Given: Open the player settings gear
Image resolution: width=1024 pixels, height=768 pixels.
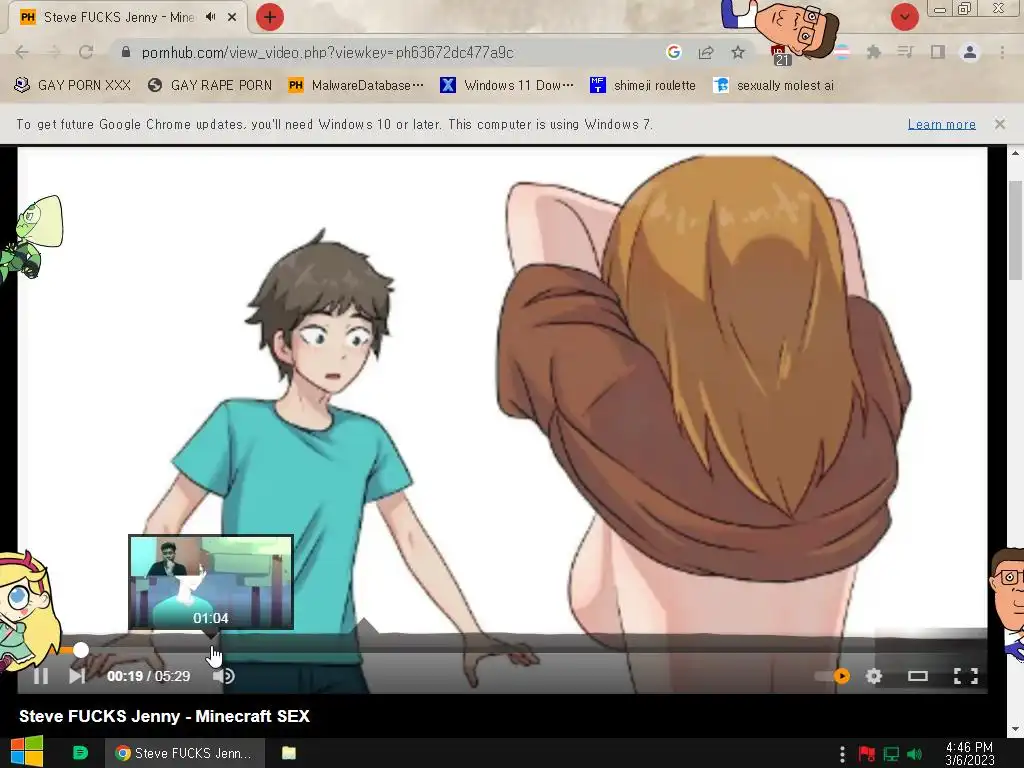Looking at the screenshot, I should 874,676.
